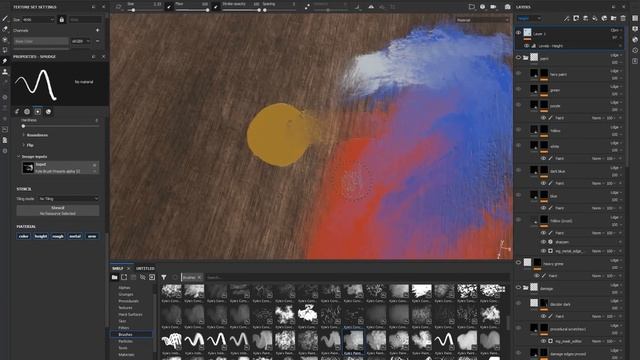Image resolution: width=640 pixels, height=360 pixels.
Task: Adjust the Stroke opacity slider in top bar
Action: (x=241, y=10)
